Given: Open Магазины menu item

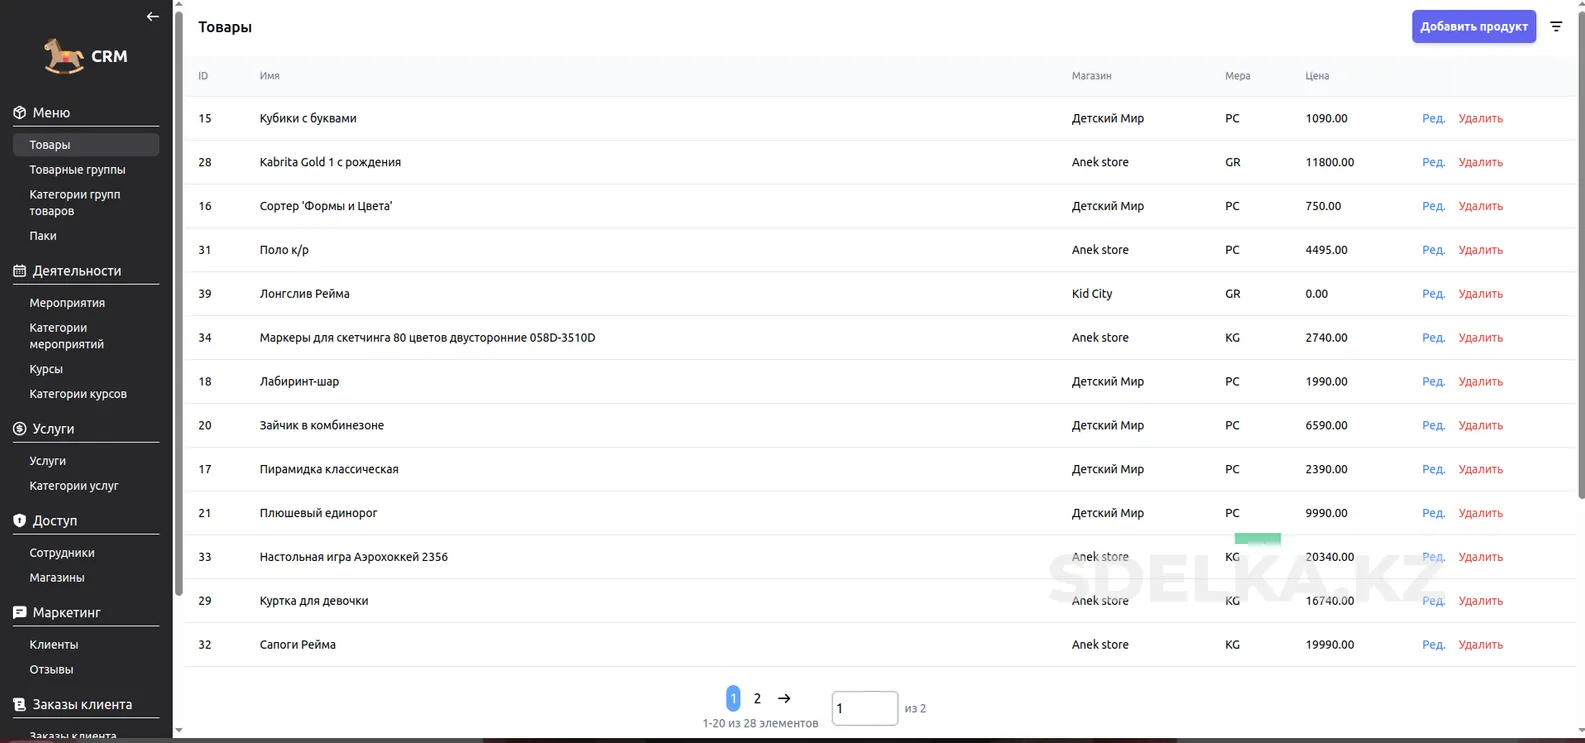Looking at the screenshot, I should [57, 578].
